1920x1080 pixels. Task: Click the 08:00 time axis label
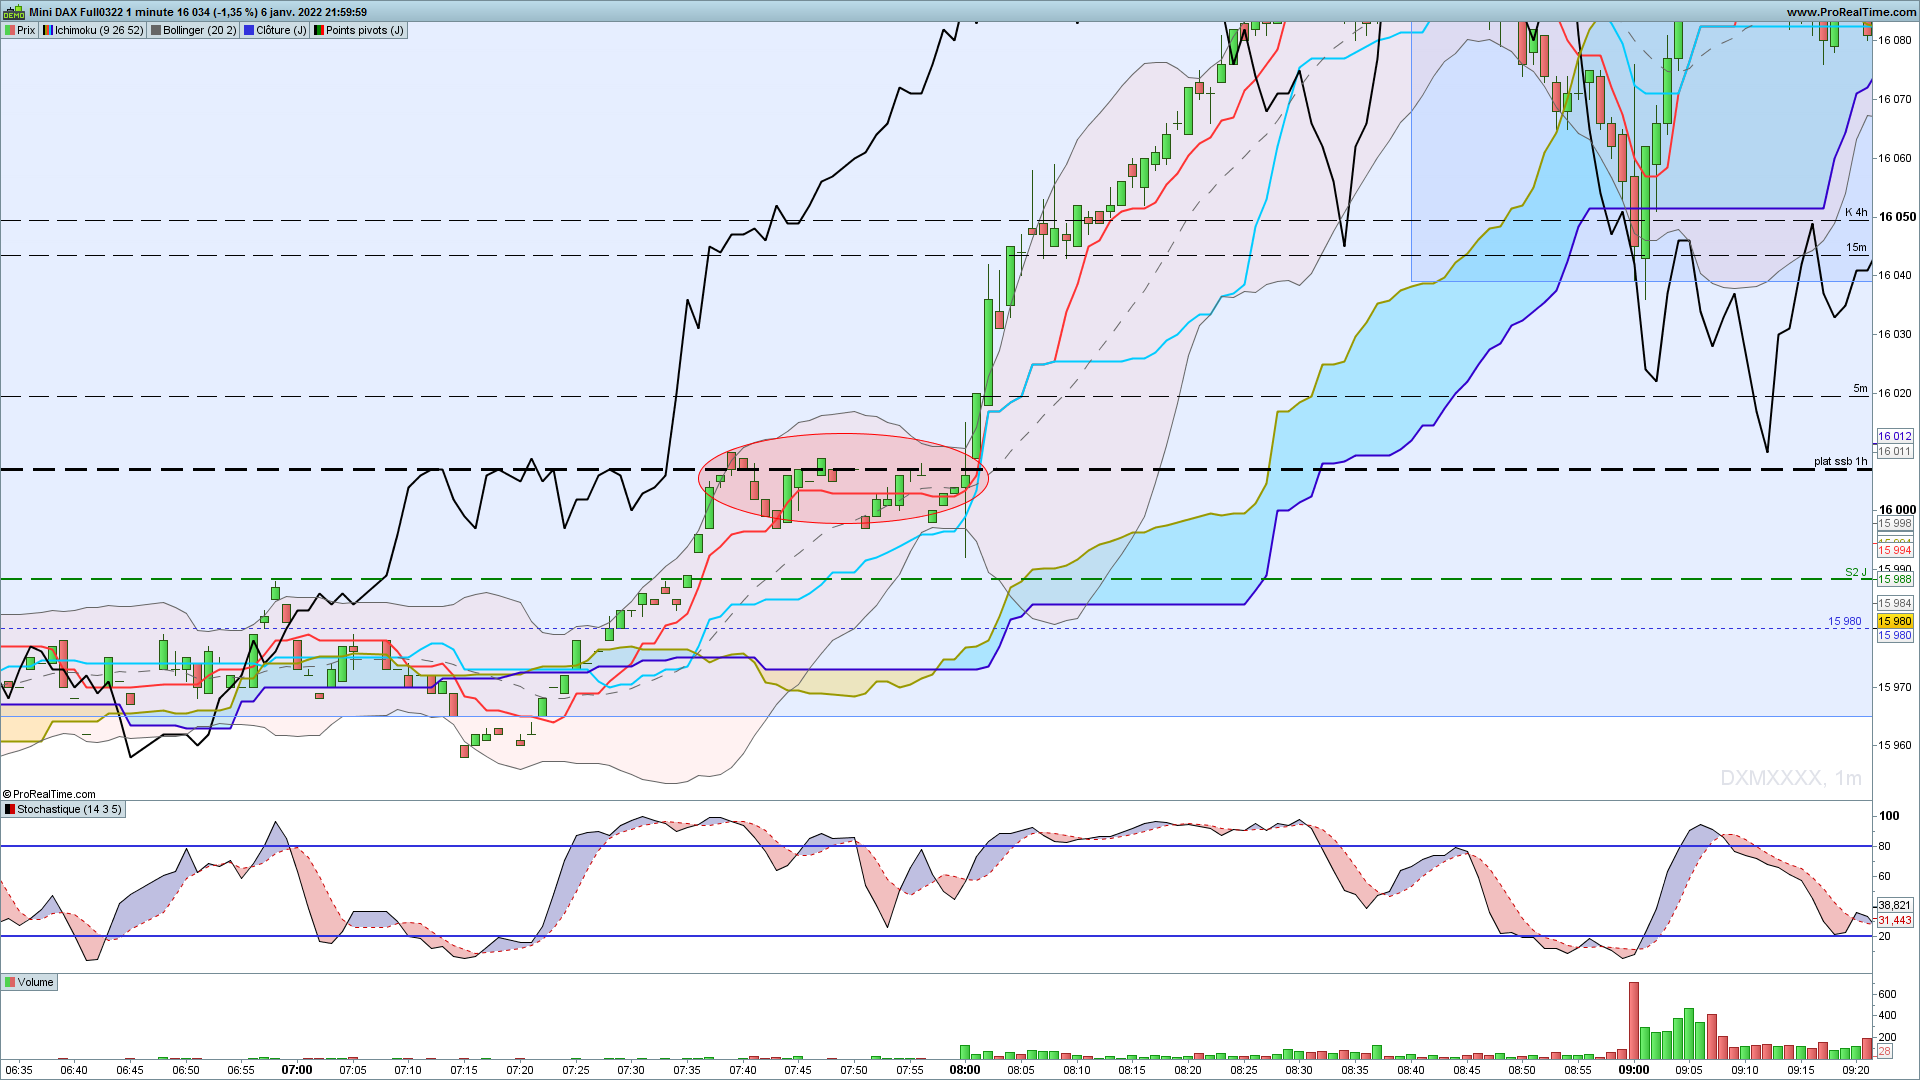tap(965, 1070)
